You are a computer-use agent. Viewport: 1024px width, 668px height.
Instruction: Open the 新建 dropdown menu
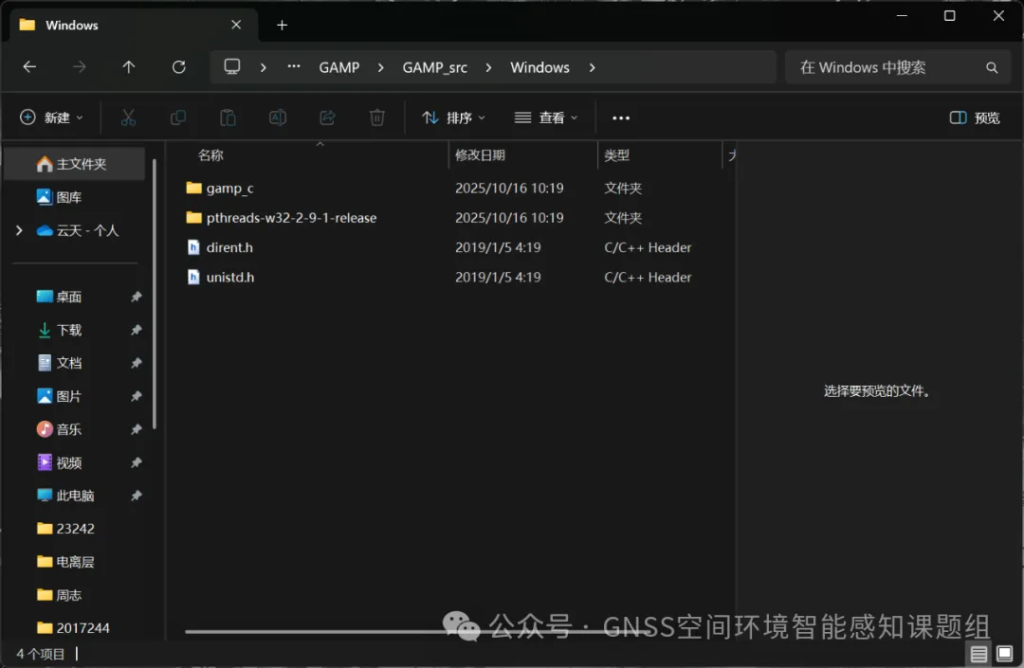click(x=52, y=118)
